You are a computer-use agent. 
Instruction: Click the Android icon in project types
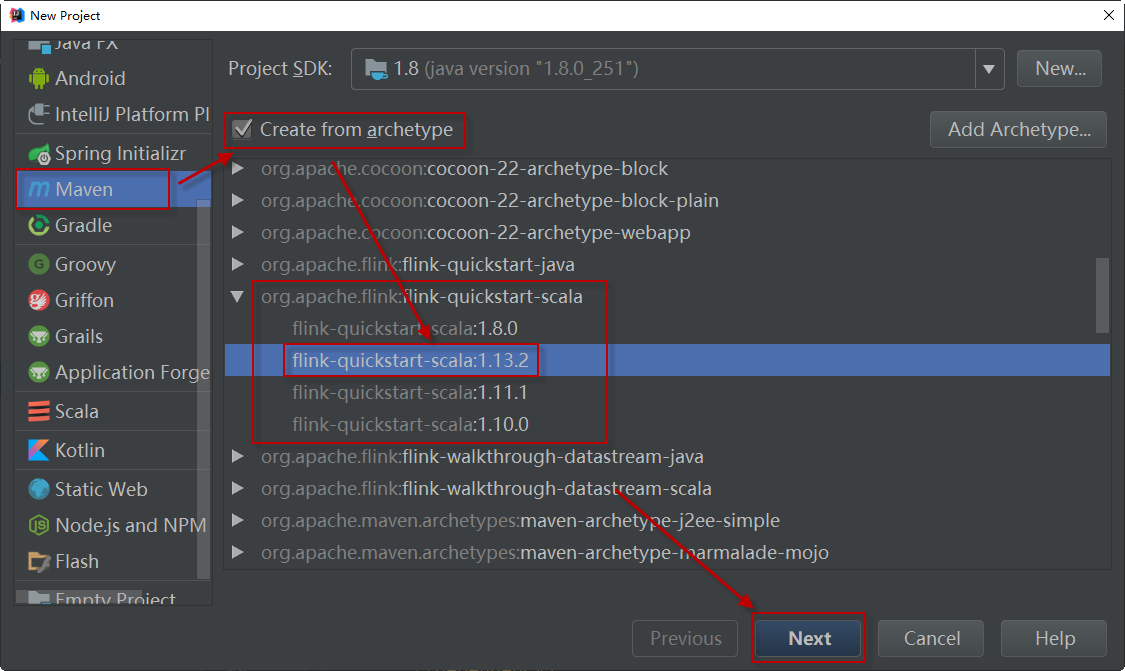[39, 78]
